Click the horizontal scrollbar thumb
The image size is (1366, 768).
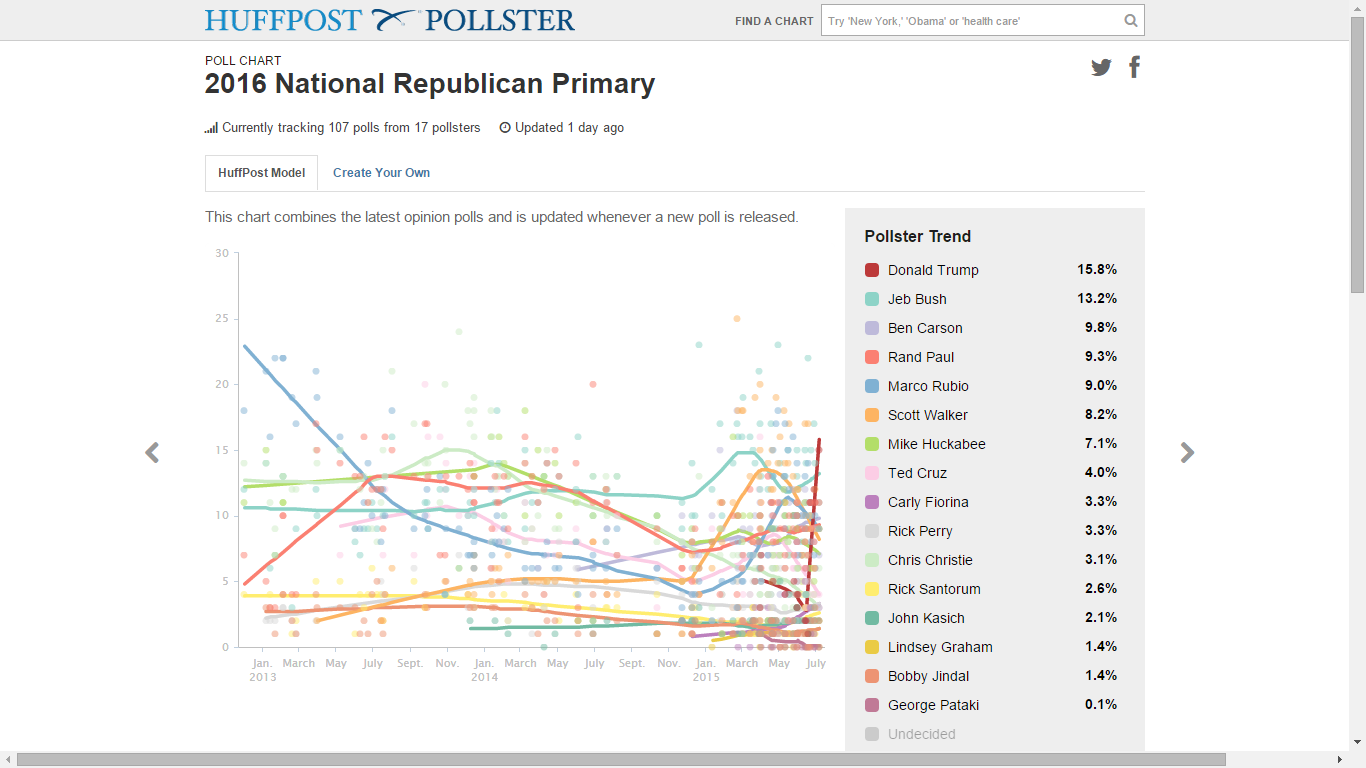[620, 760]
